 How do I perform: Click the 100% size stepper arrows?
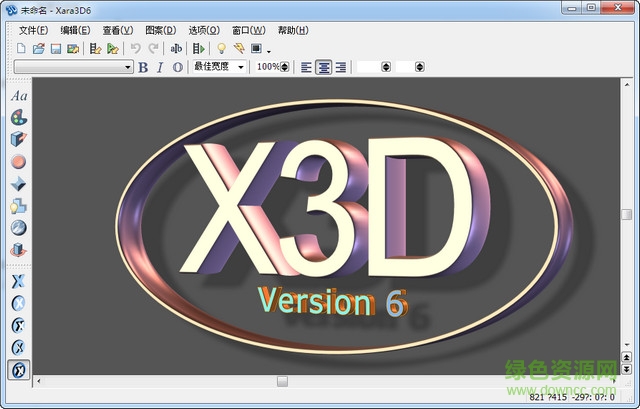[x=285, y=67]
